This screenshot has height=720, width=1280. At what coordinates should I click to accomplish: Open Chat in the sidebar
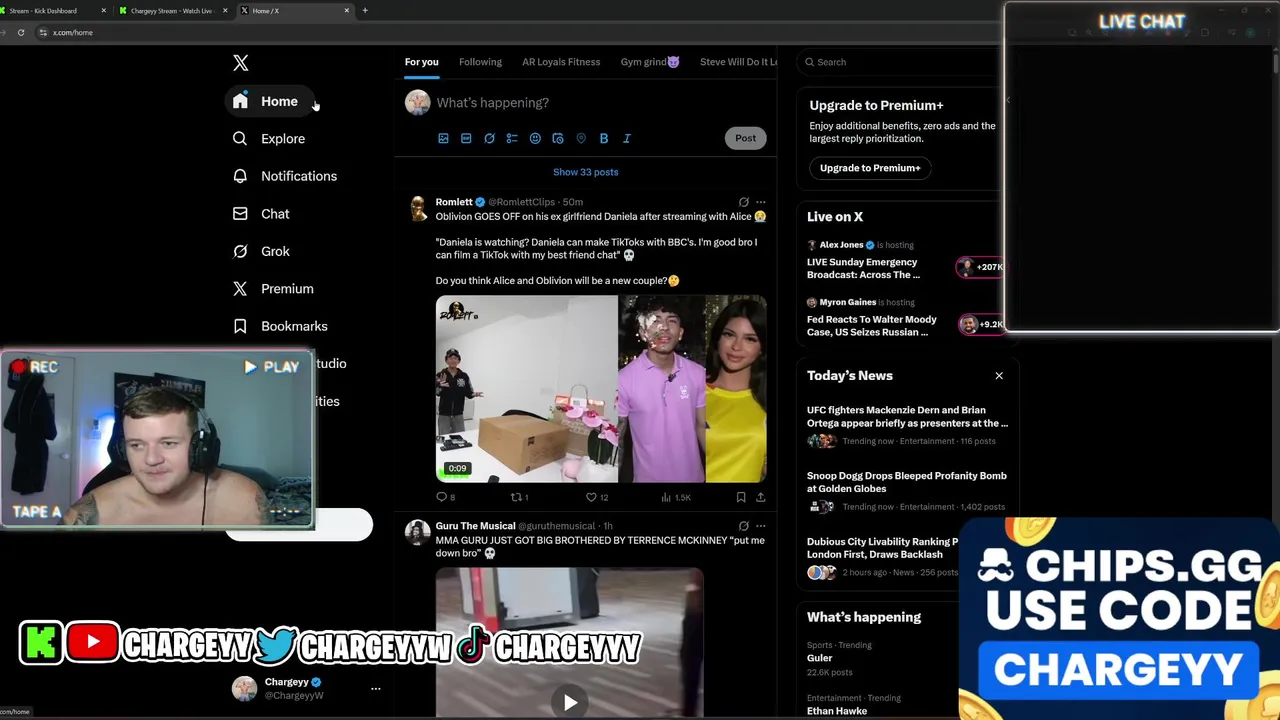coord(260,214)
